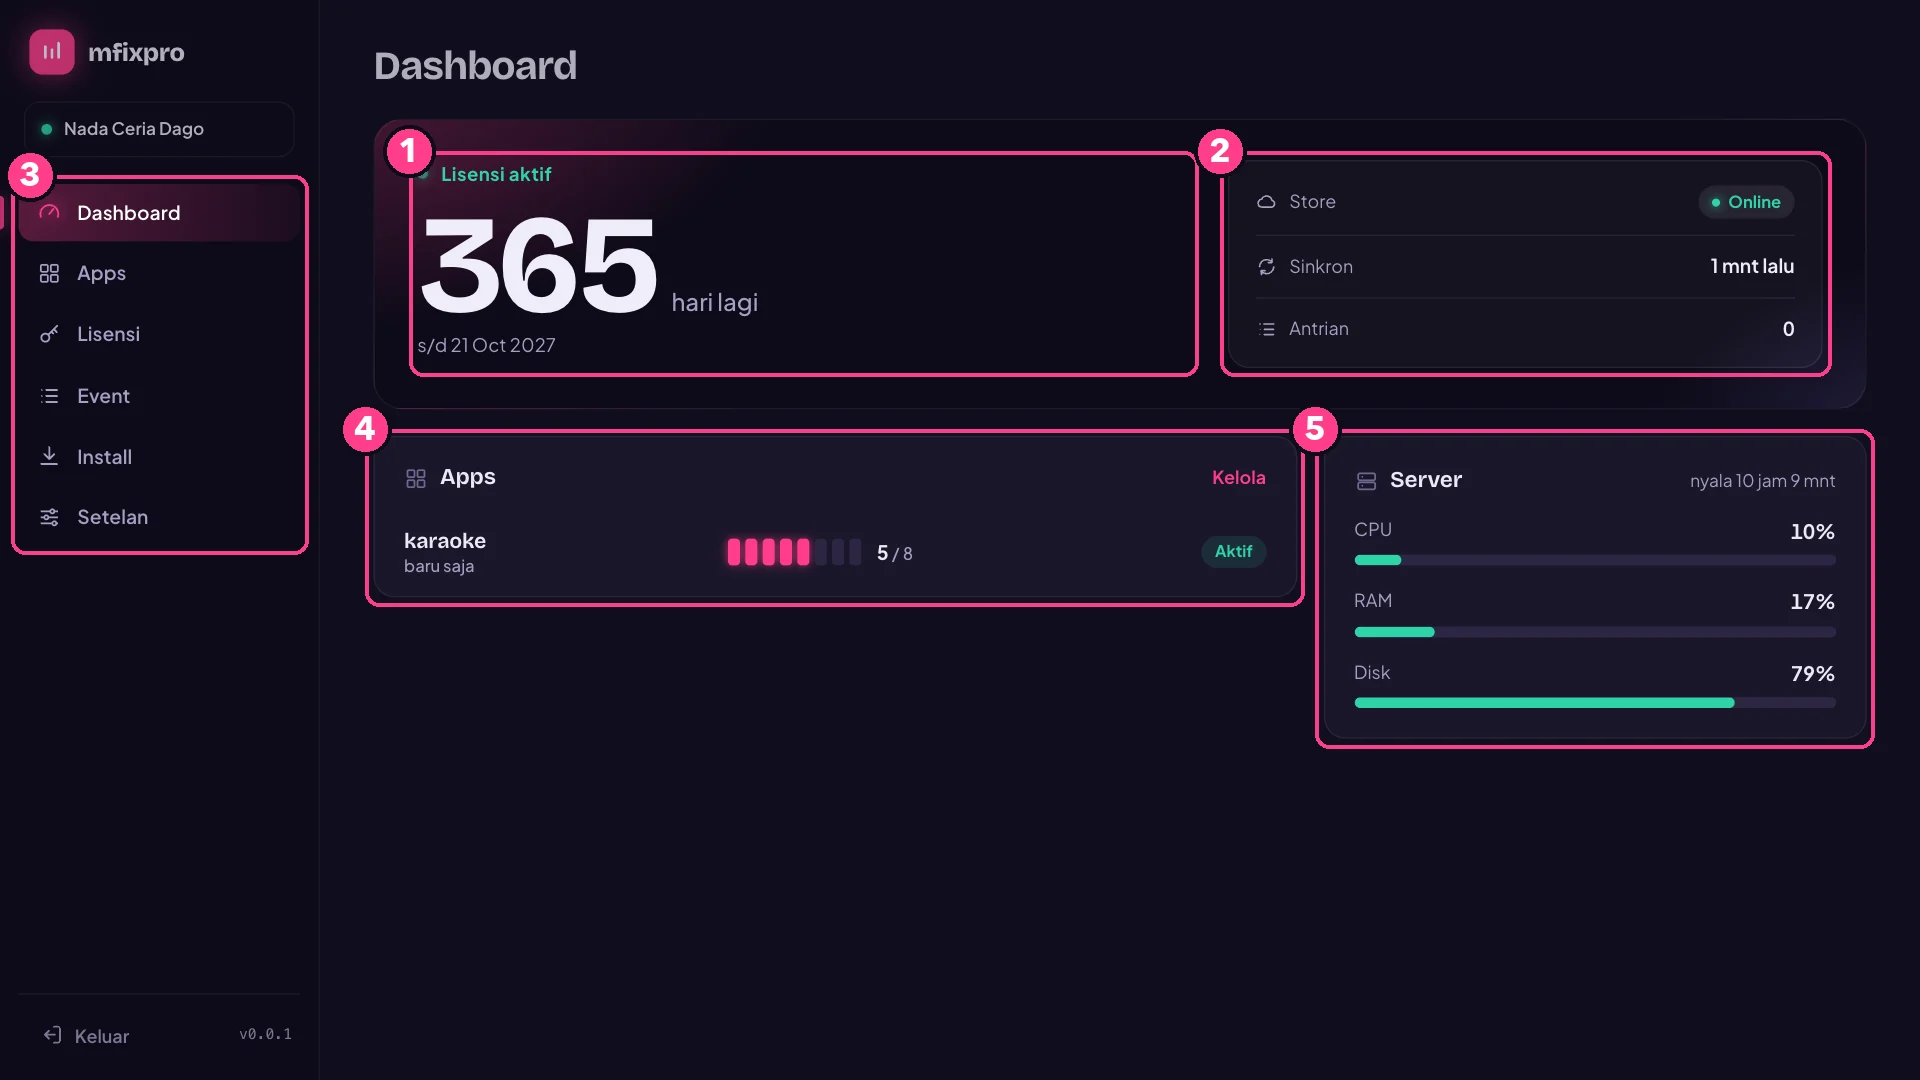The image size is (1920, 1080).
Task: Click the Apps card grid icon
Action: 416,478
